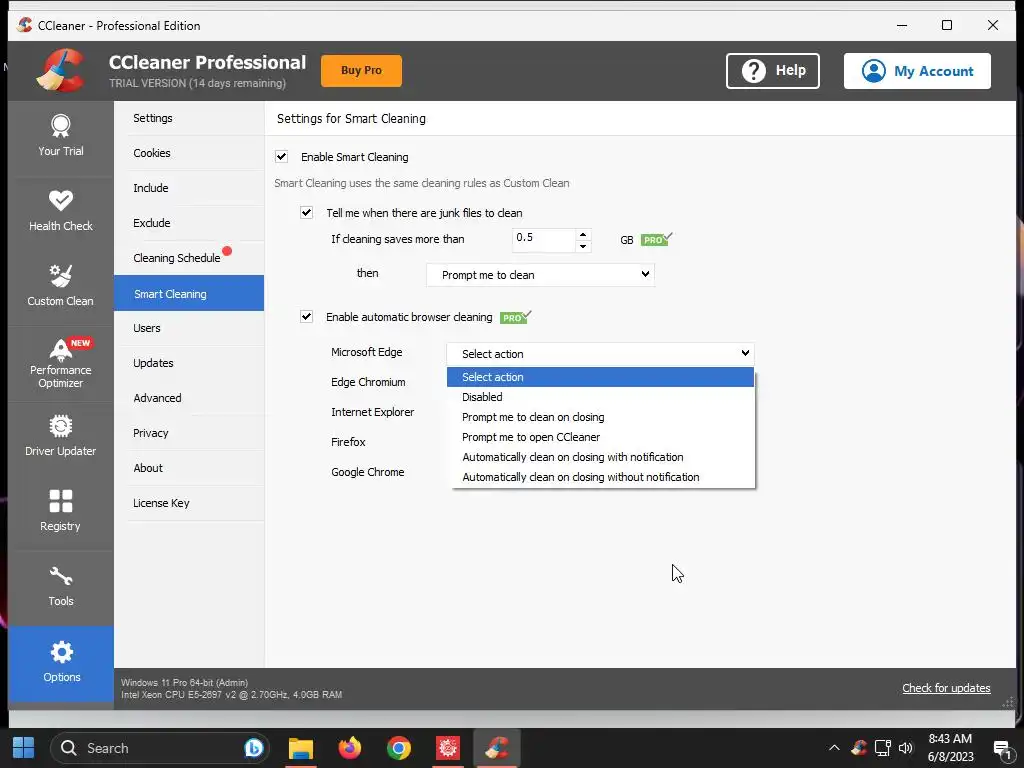Open Windows Start menu
1024x768 pixels.
[24, 747]
